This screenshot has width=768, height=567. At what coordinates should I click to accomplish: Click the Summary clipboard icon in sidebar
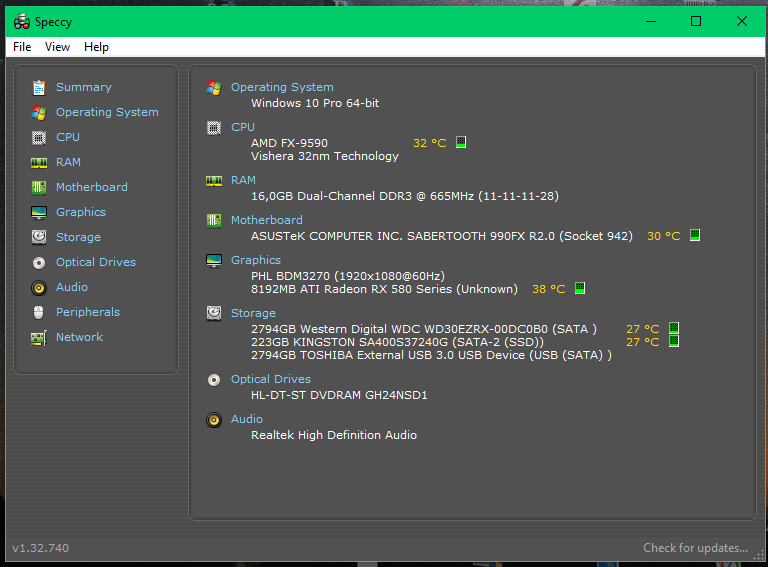(x=39, y=88)
